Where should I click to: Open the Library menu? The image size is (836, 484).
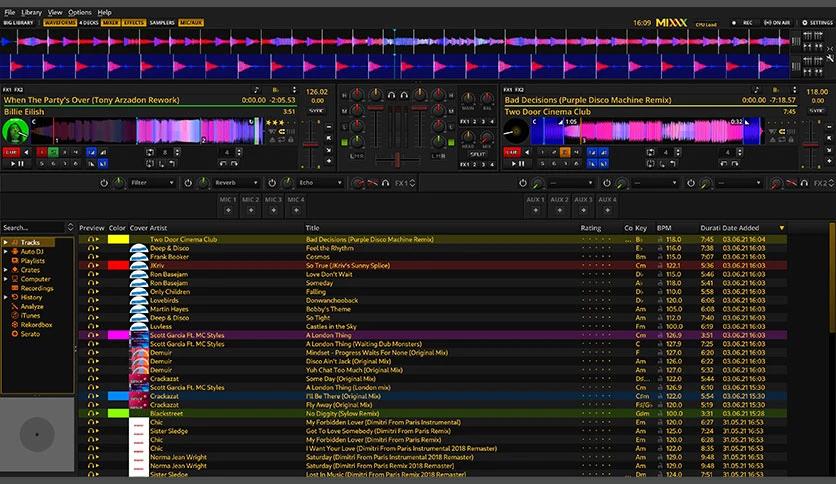tap(31, 12)
